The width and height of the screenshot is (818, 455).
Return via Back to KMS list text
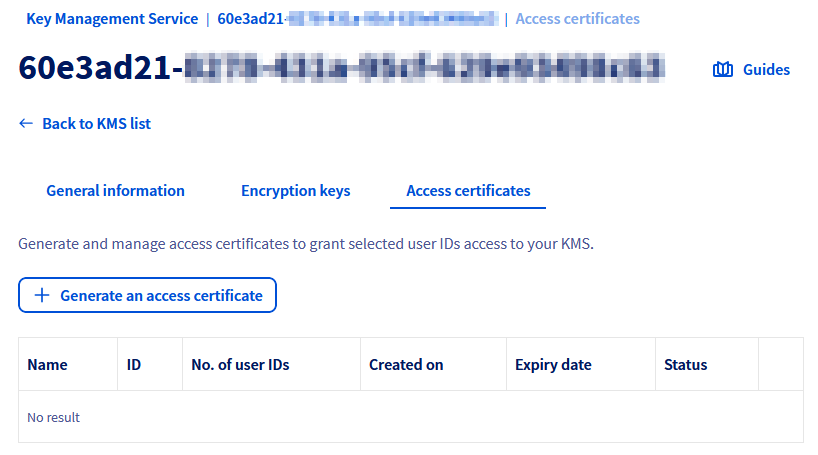[x=96, y=124]
